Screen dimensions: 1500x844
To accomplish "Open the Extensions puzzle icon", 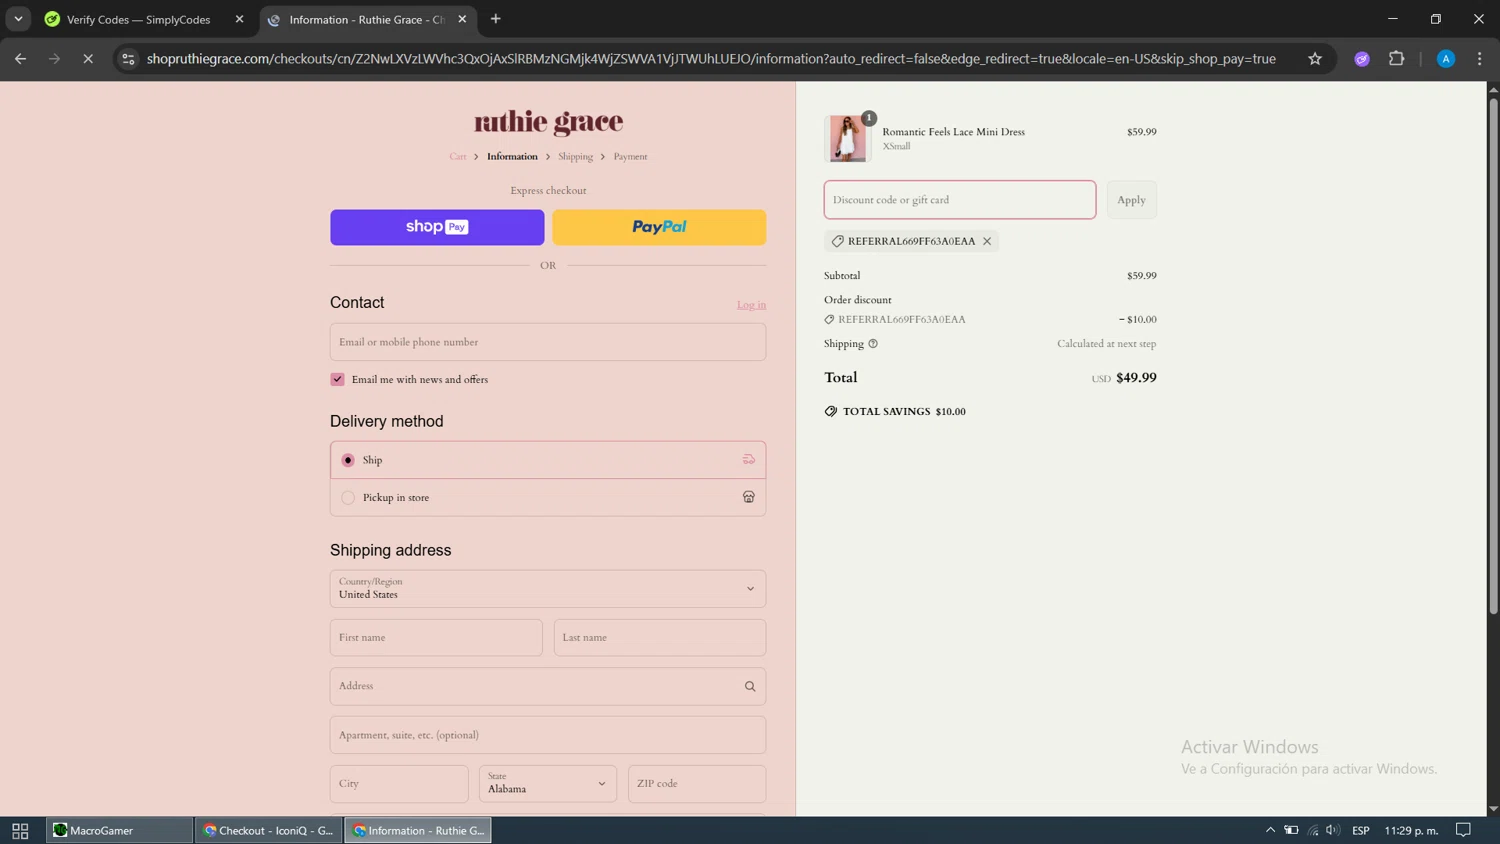I will click(1397, 59).
